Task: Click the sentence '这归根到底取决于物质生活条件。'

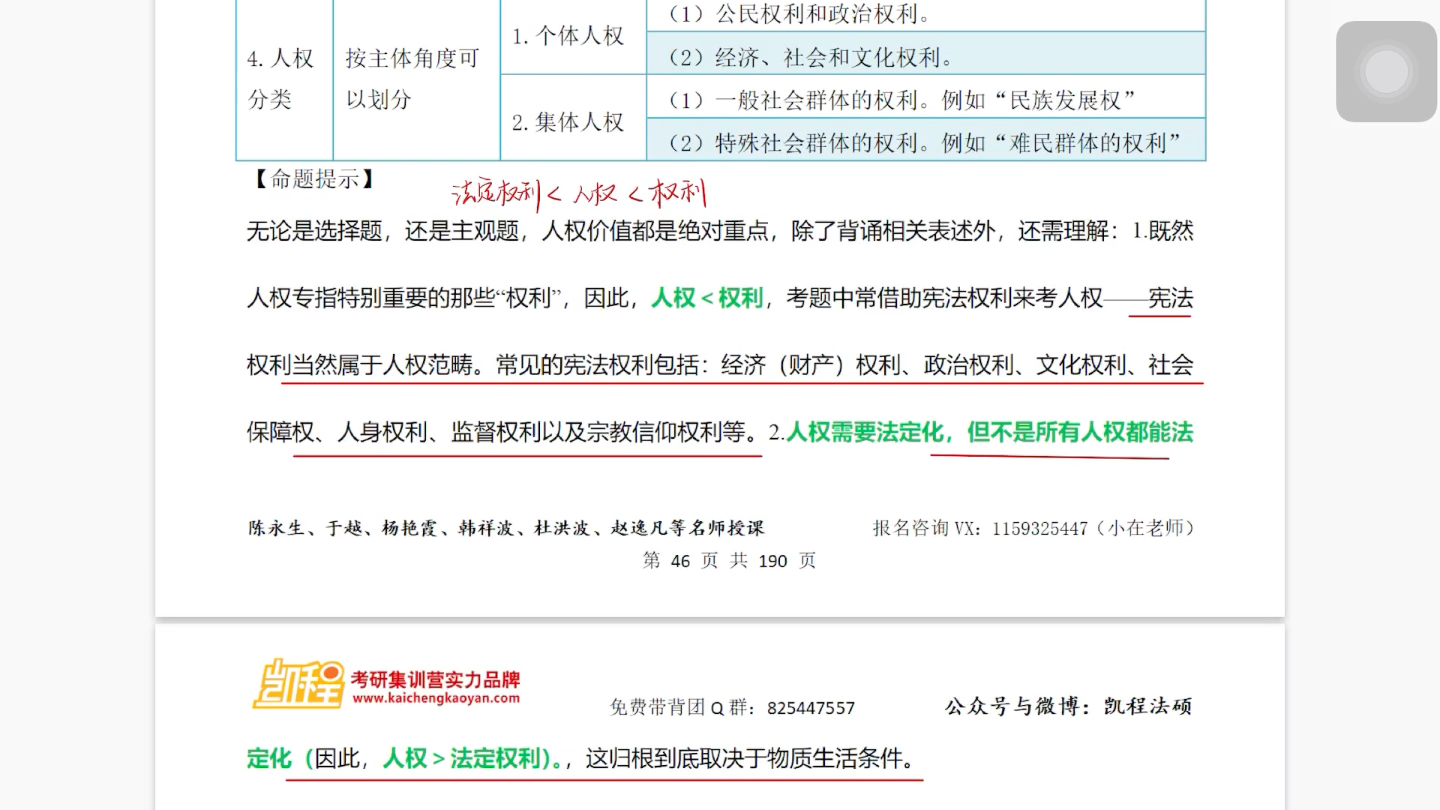Action: tap(750, 759)
